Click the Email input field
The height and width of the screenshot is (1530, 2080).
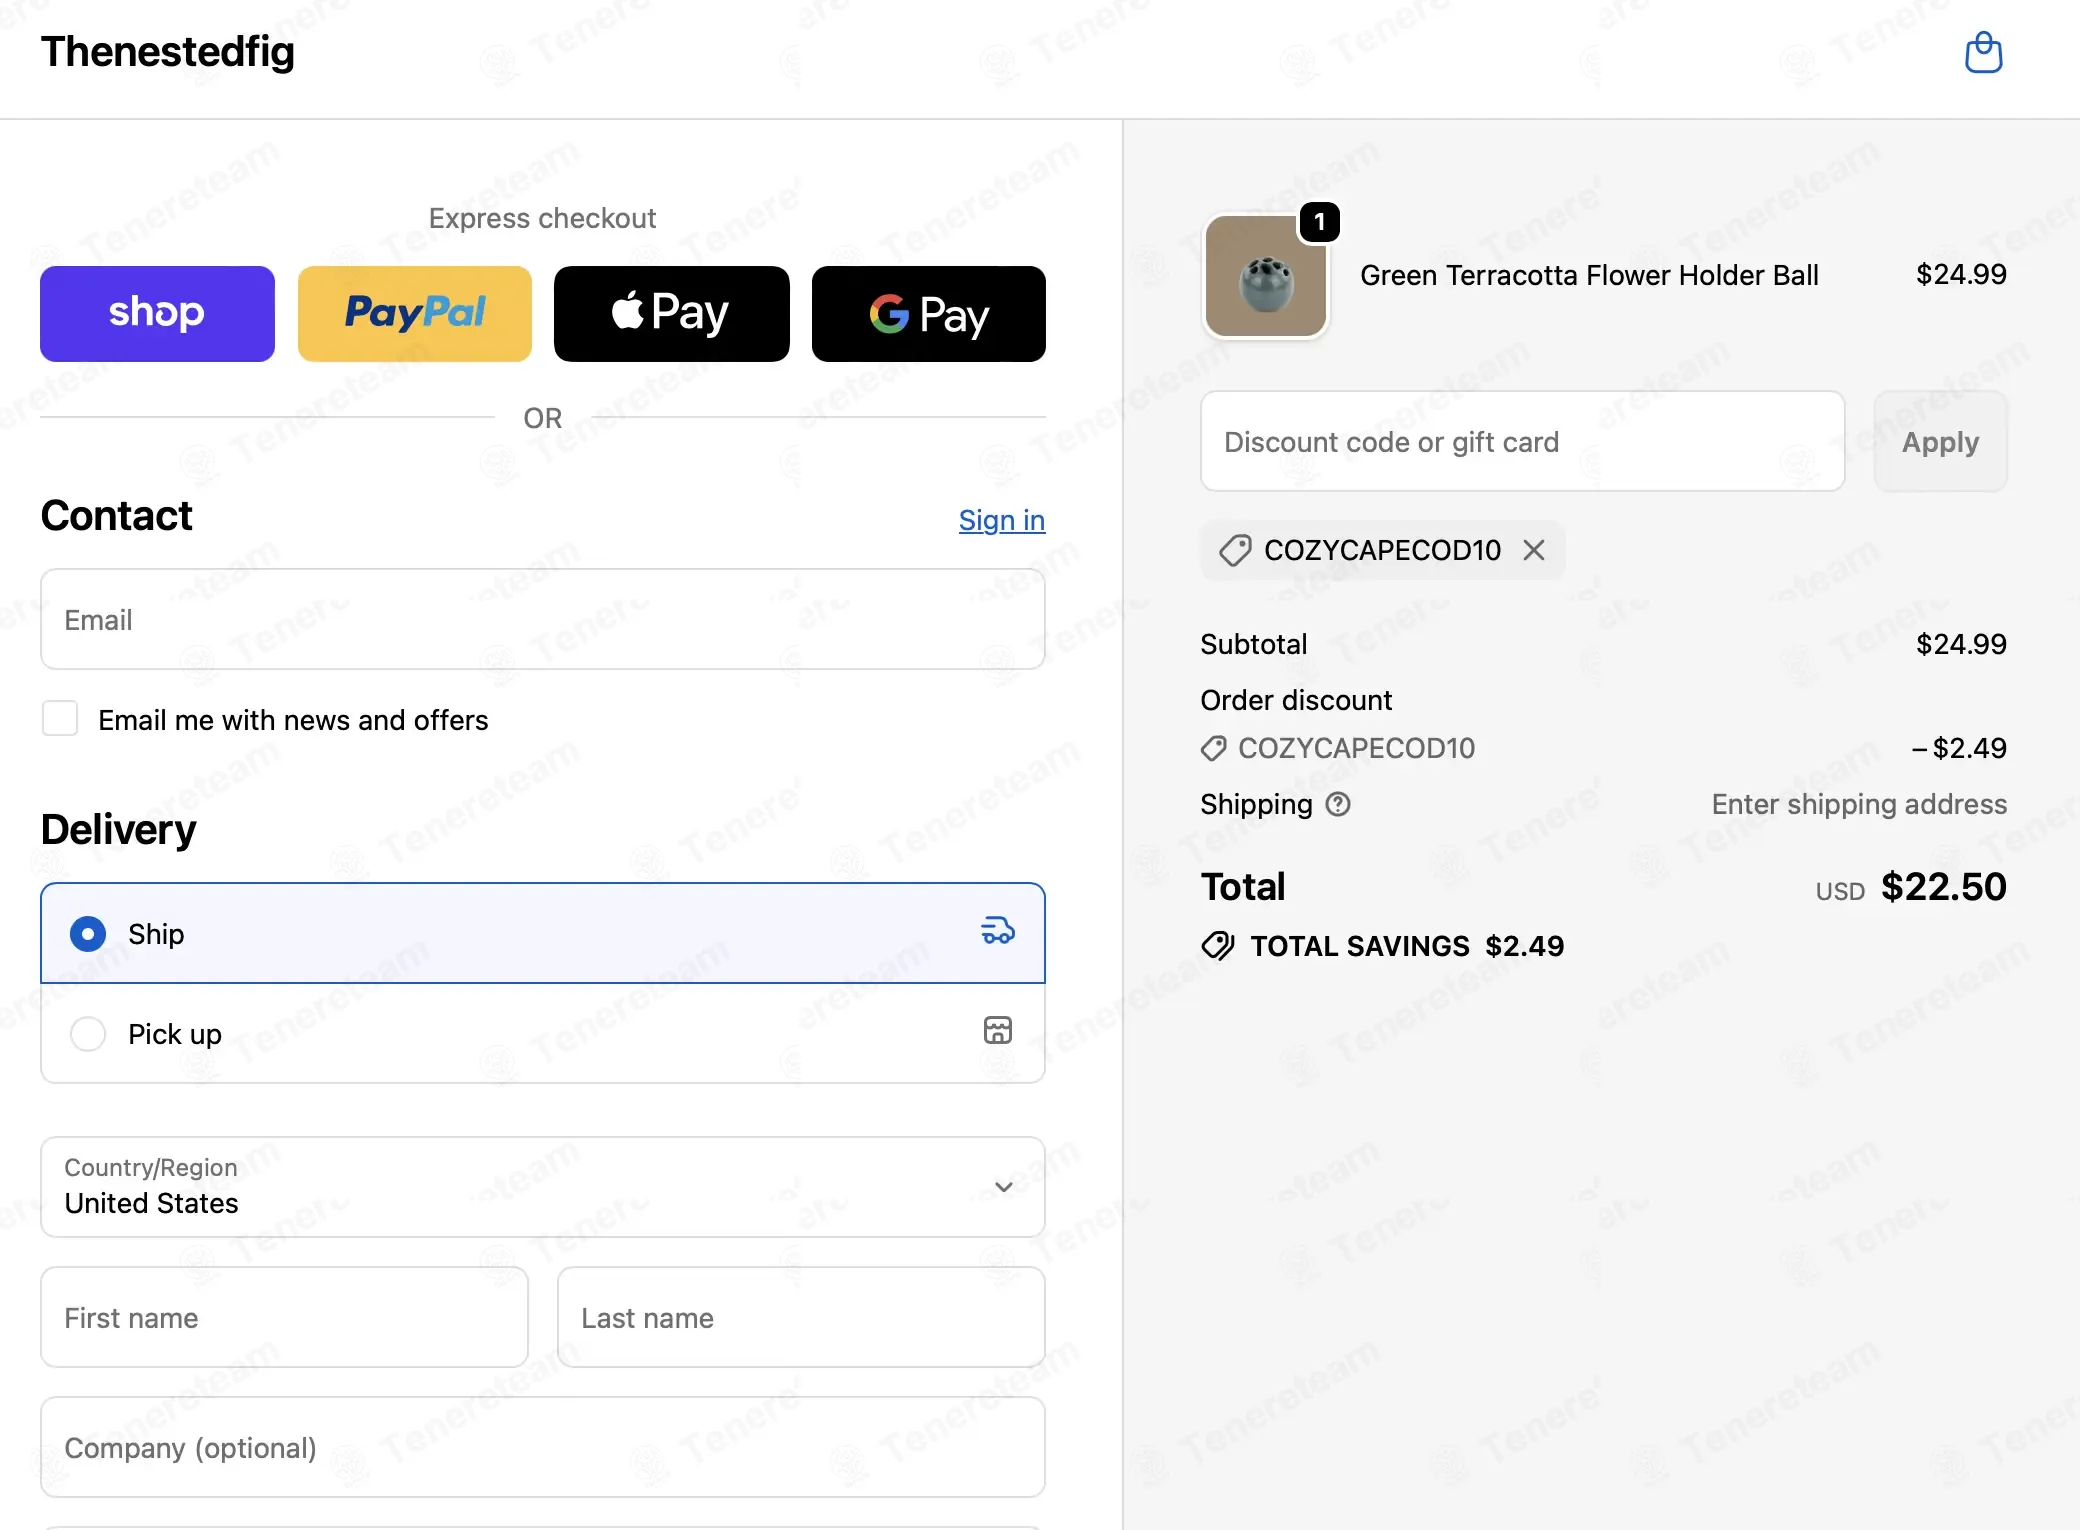point(543,620)
